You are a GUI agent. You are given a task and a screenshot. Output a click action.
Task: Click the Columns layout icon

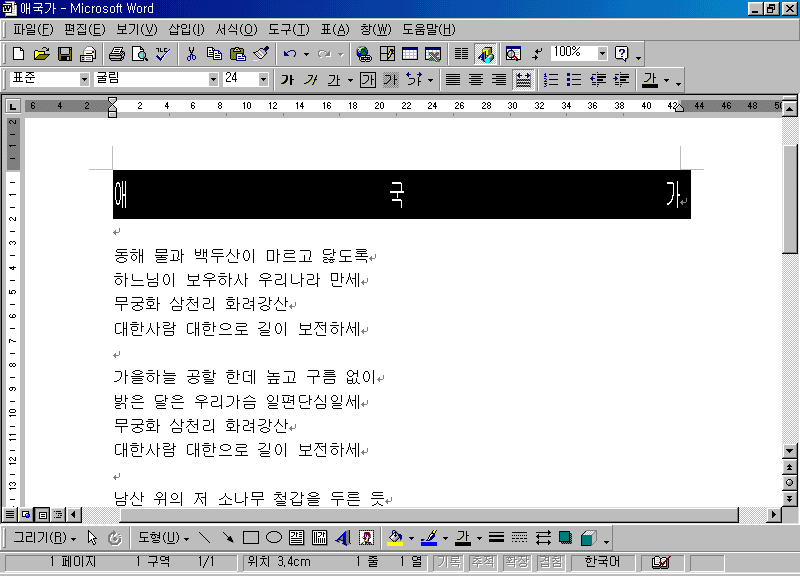click(x=462, y=54)
